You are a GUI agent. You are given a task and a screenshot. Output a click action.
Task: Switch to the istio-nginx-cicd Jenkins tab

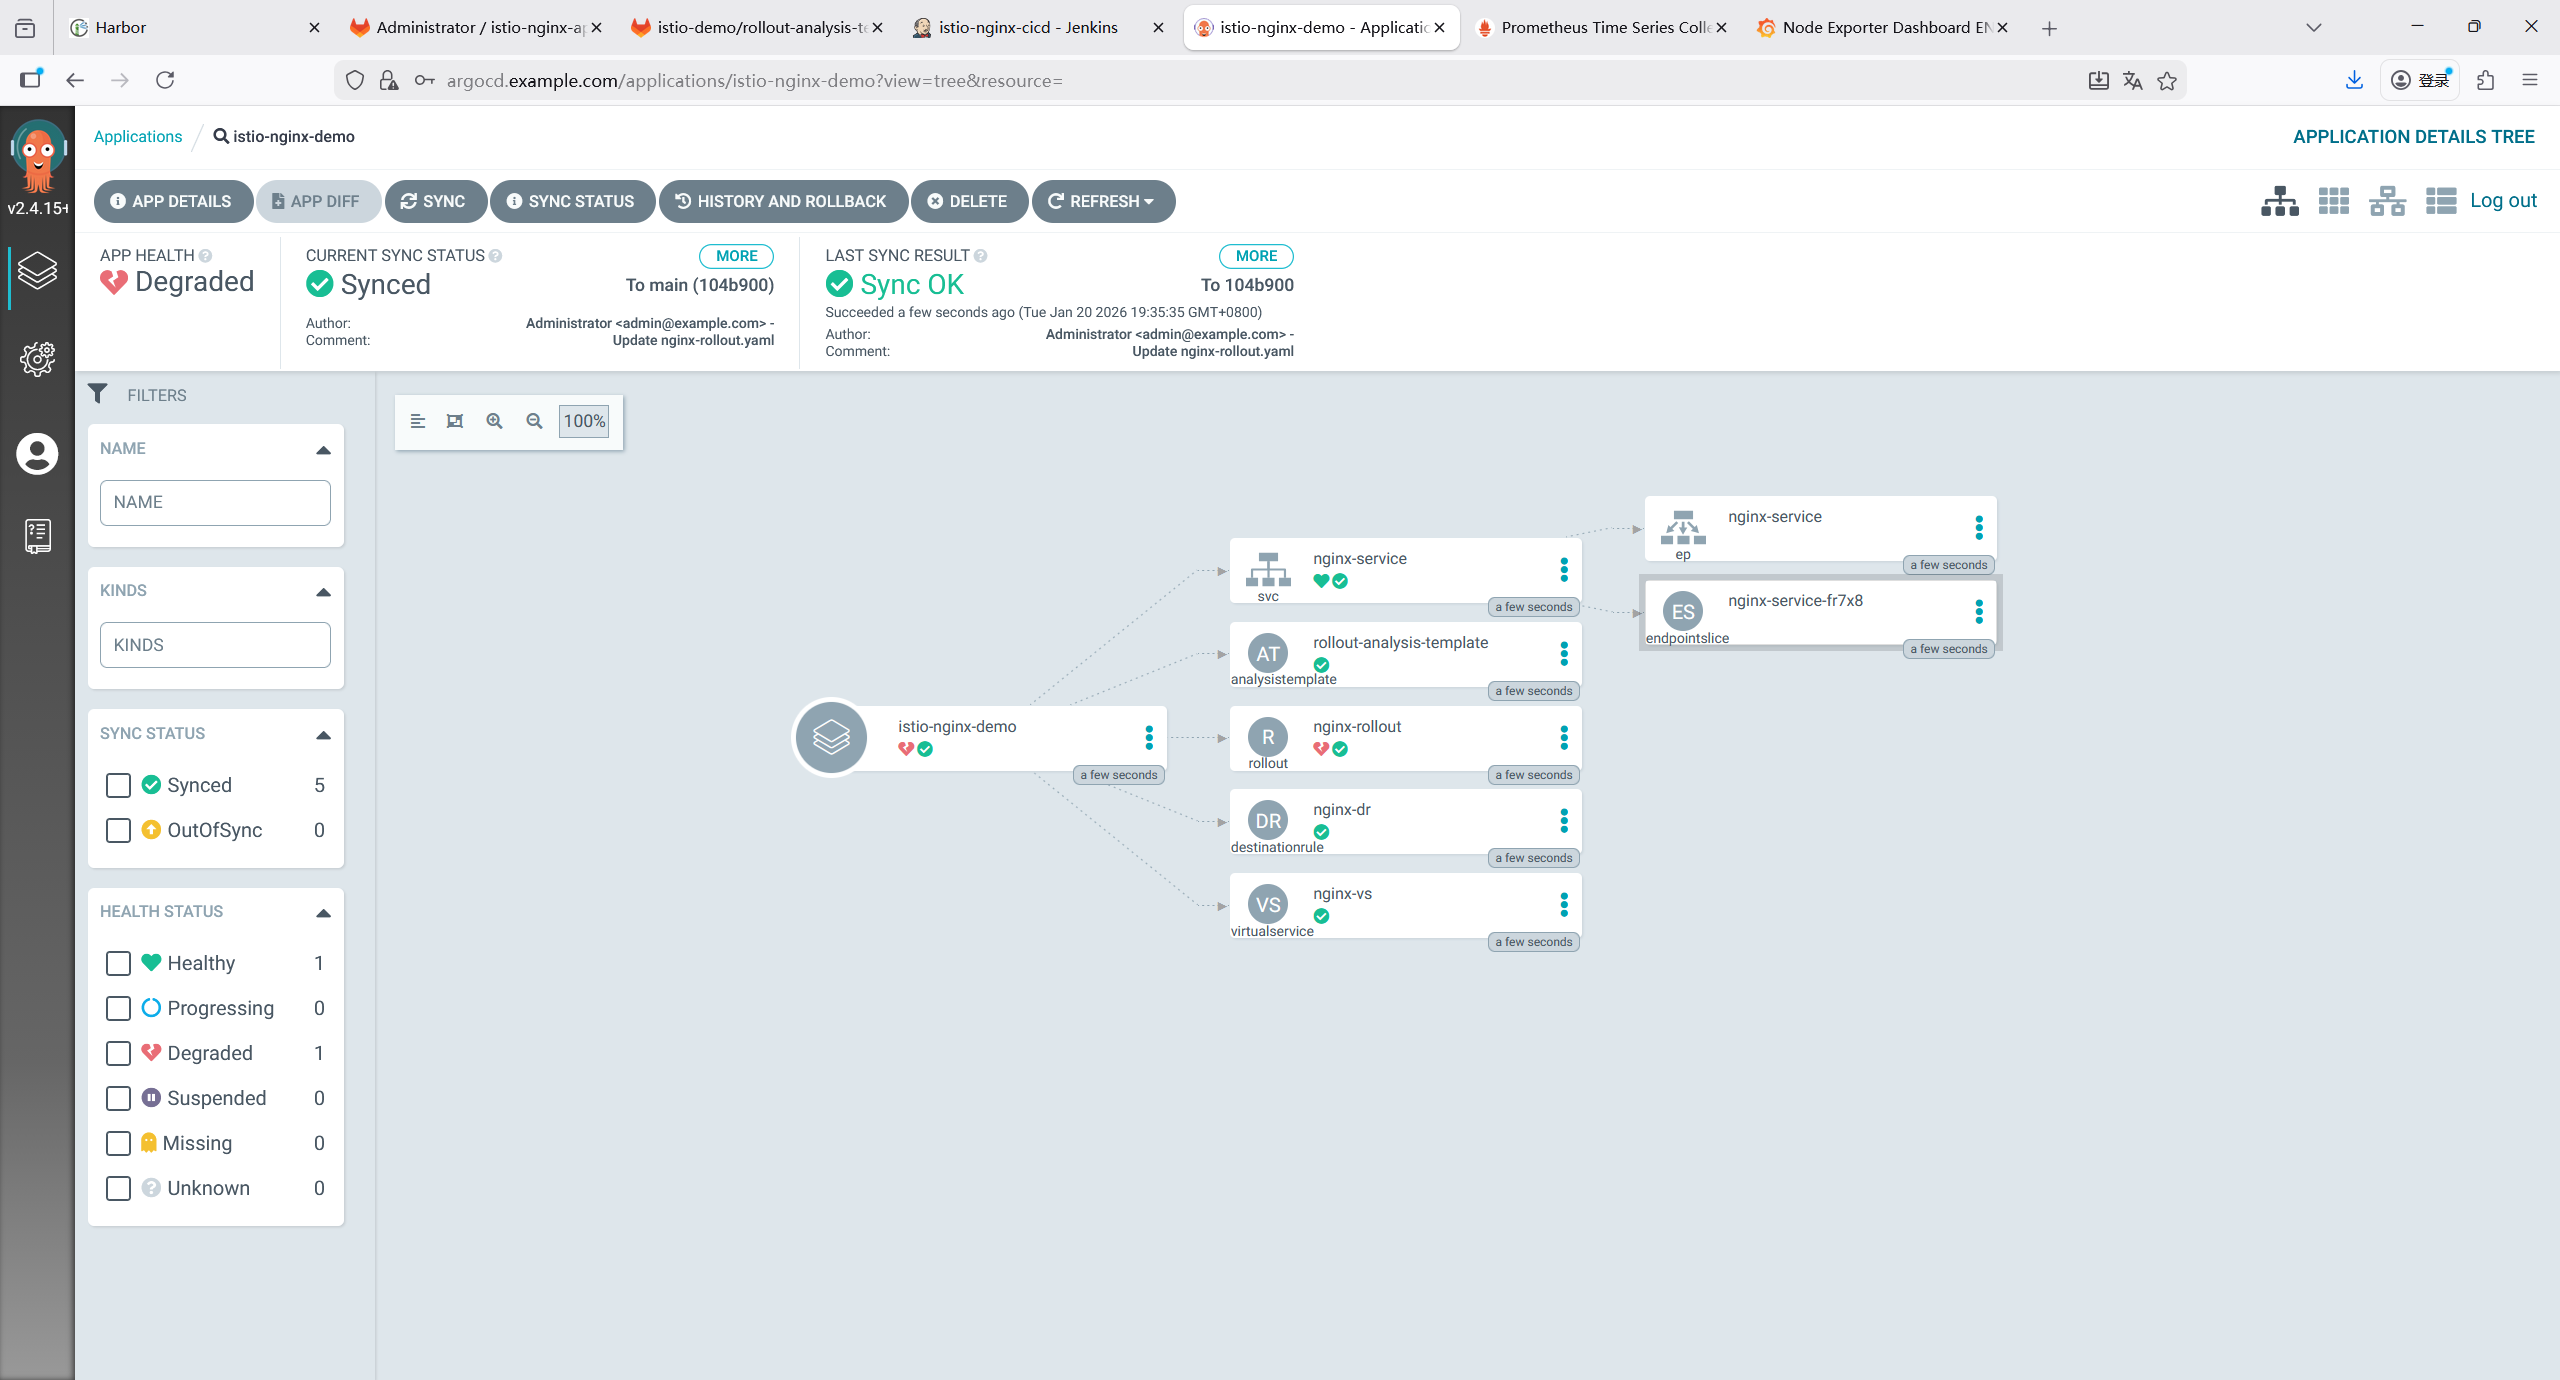tap(1027, 27)
